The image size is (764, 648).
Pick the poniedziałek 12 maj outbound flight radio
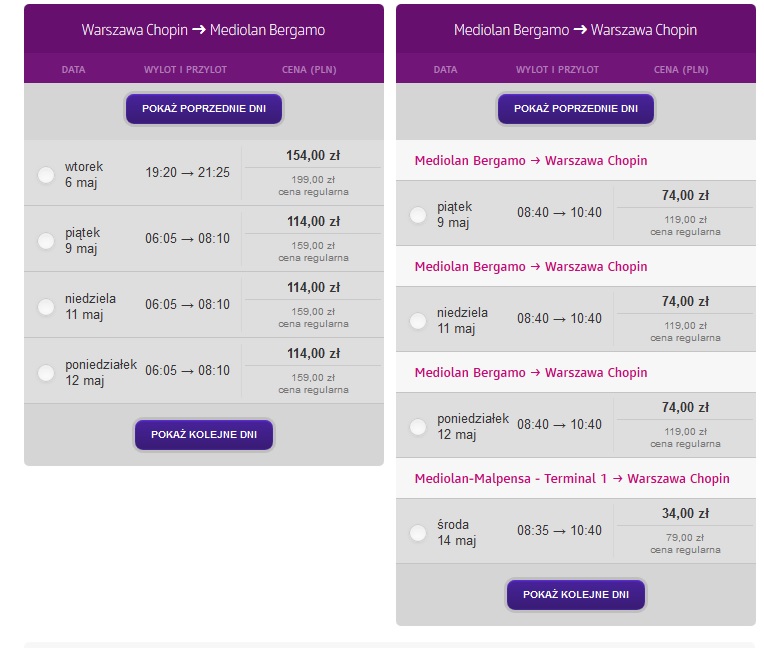(46, 373)
